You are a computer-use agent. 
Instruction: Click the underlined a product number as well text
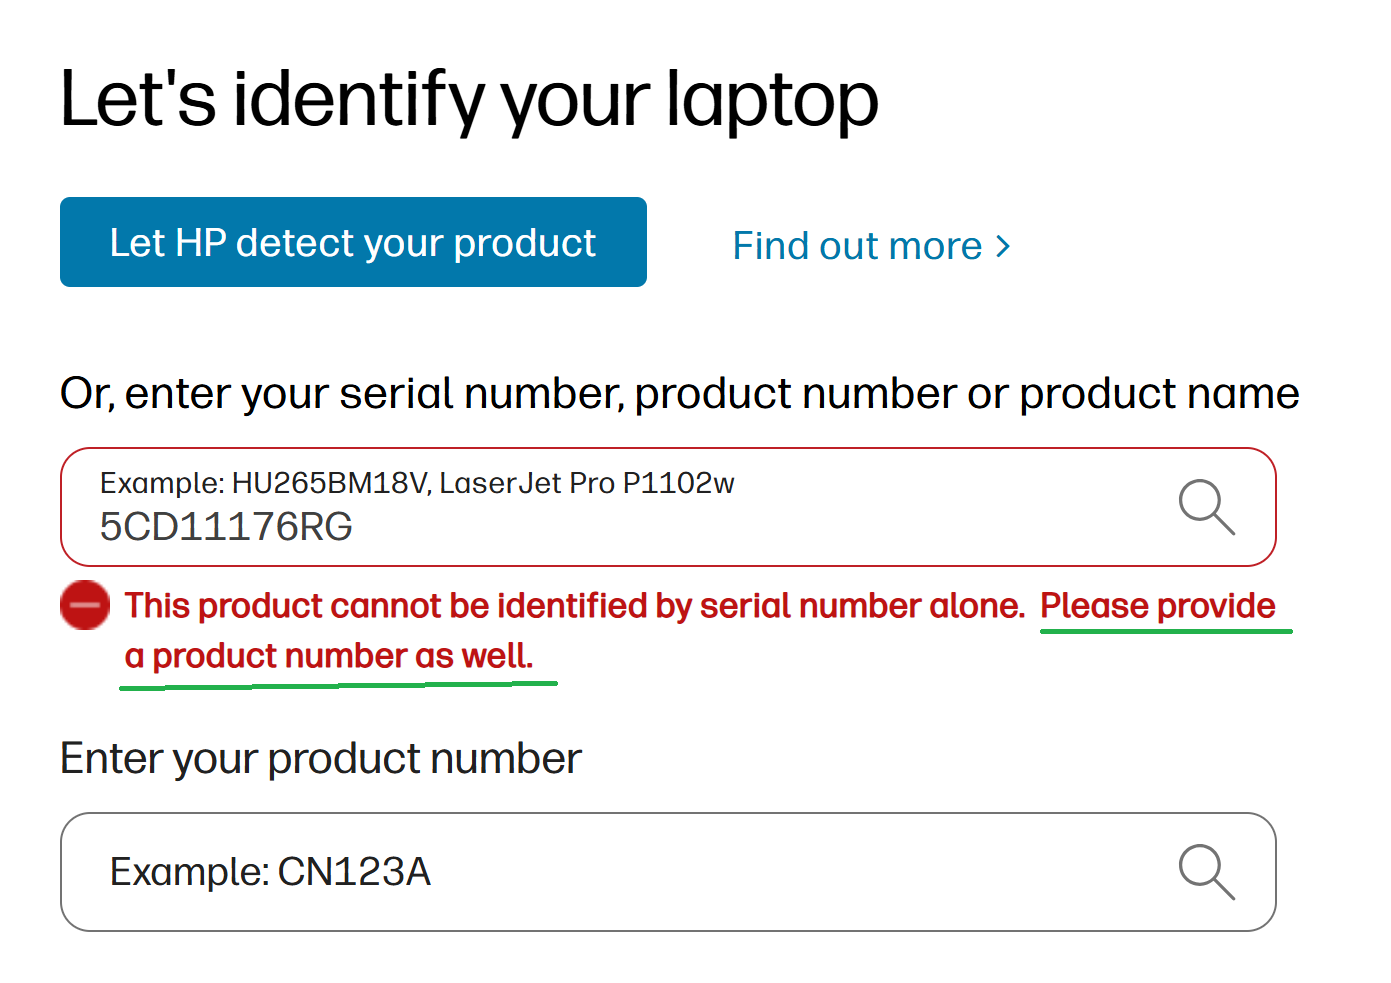coord(328,656)
